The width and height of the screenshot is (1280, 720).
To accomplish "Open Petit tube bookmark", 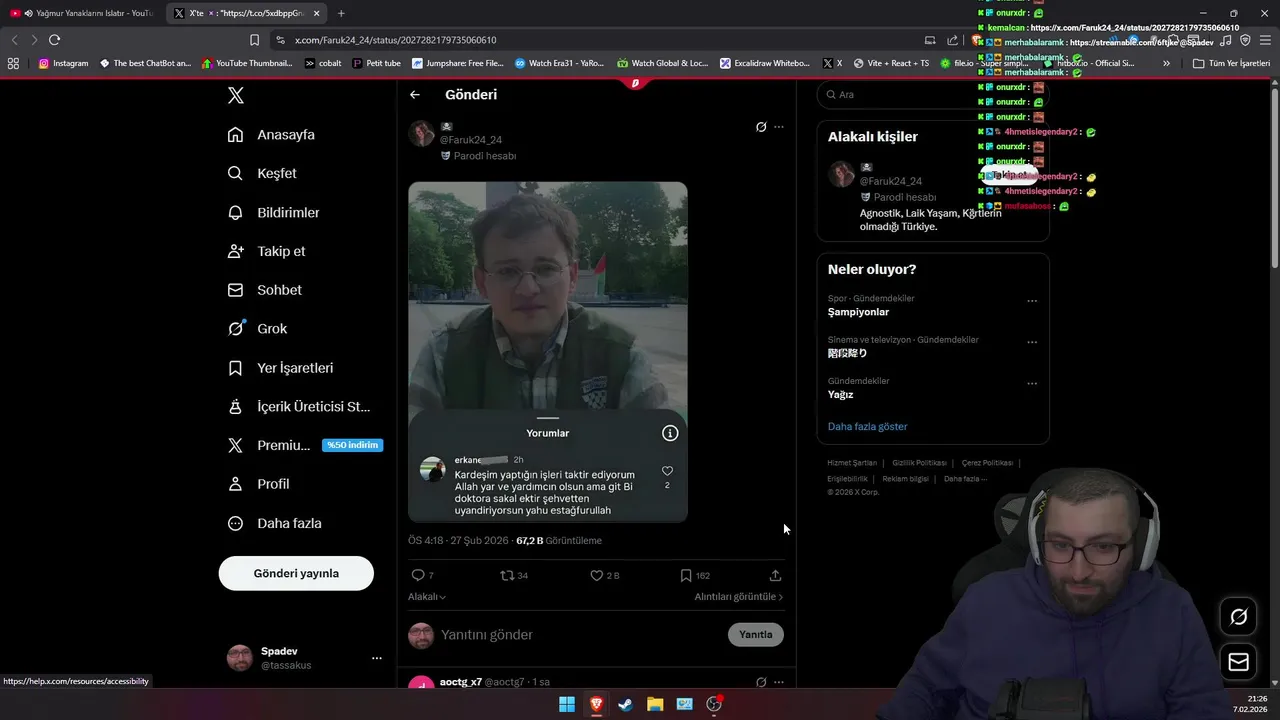I will (x=376, y=63).
